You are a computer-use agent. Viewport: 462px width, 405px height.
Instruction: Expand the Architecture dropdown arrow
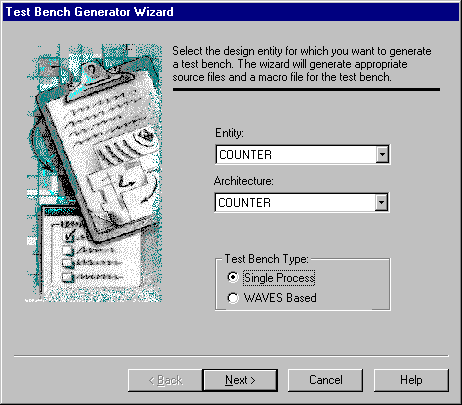pyautogui.click(x=381, y=202)
